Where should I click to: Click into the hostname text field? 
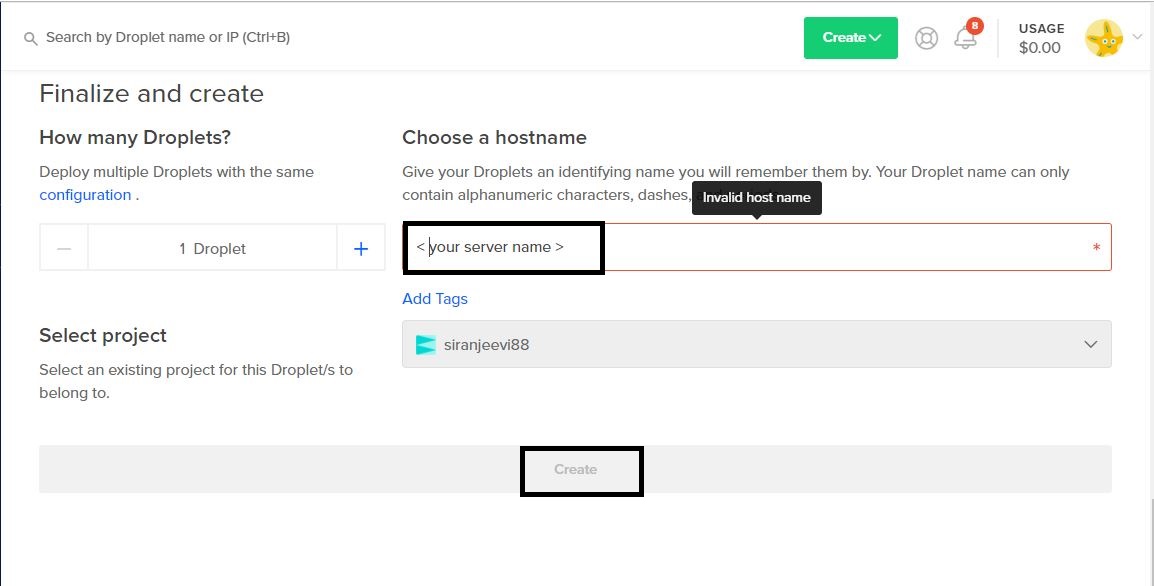coord(757,247)
